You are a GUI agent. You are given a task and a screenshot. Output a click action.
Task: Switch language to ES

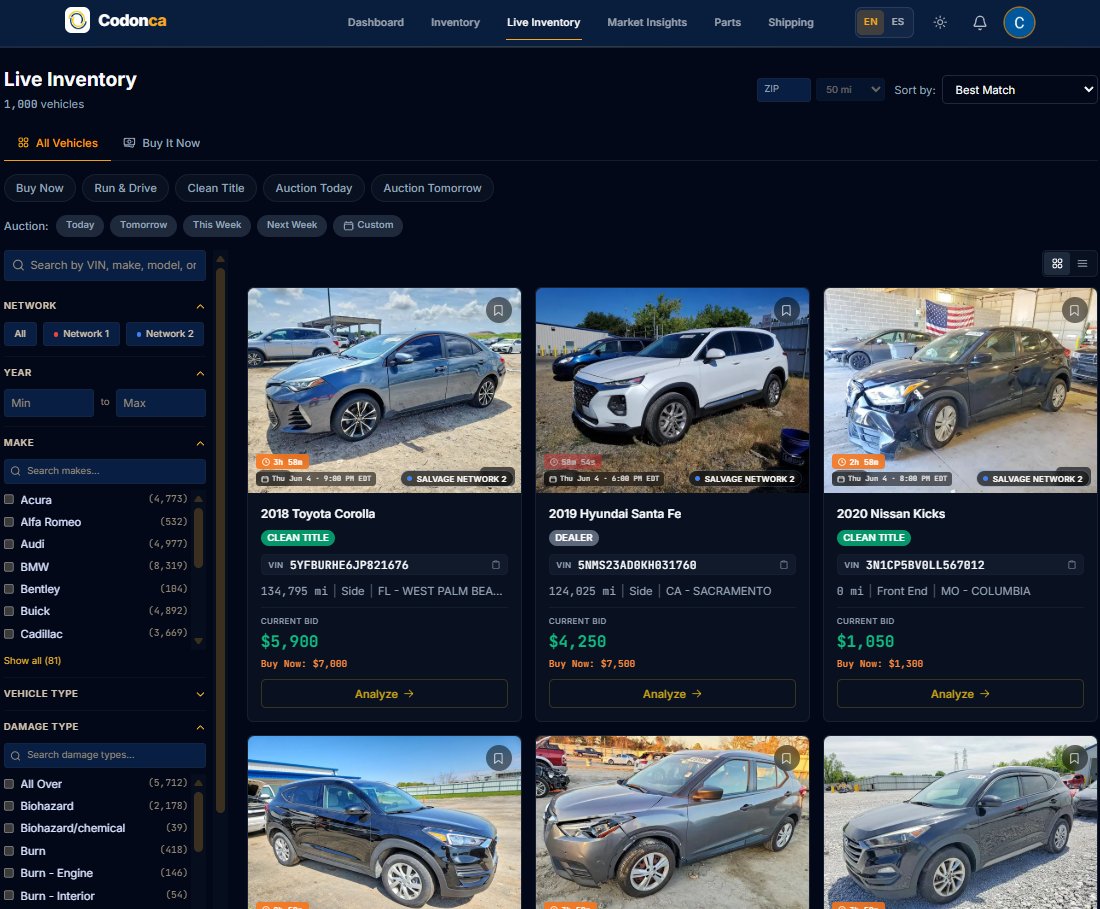(897, 22)
